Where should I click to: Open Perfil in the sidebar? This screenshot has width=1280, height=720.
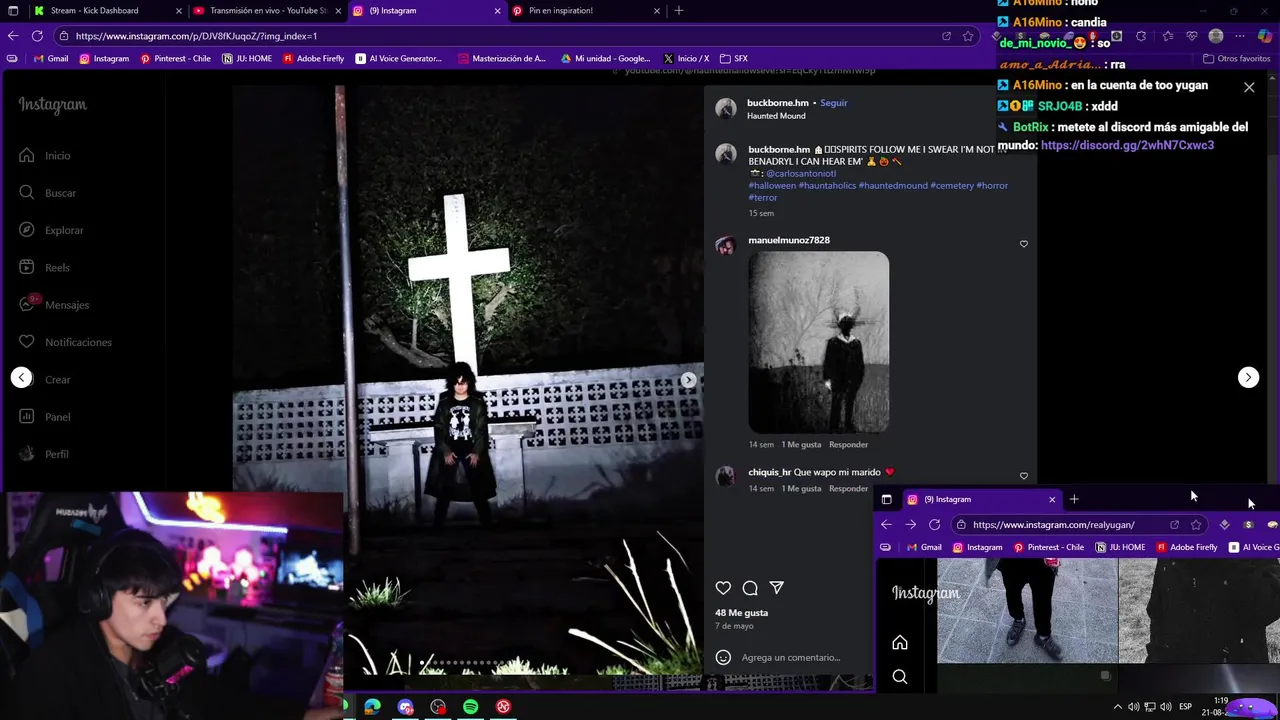[x=45, y=454]
